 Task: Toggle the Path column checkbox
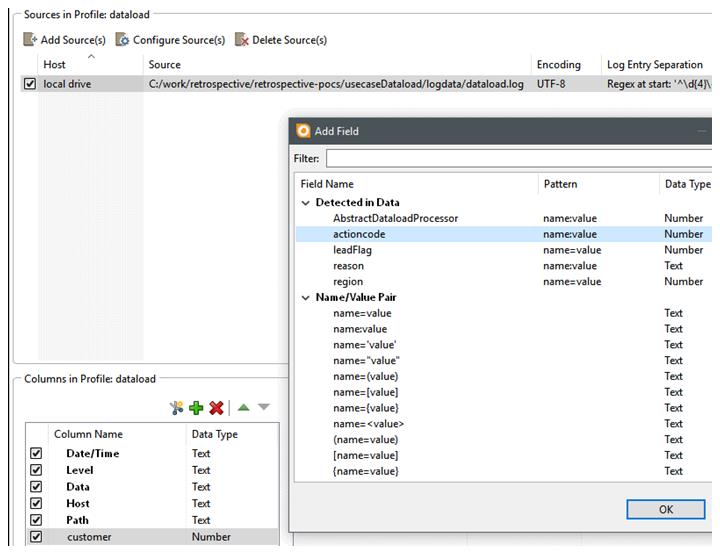[x=36, y=520]
